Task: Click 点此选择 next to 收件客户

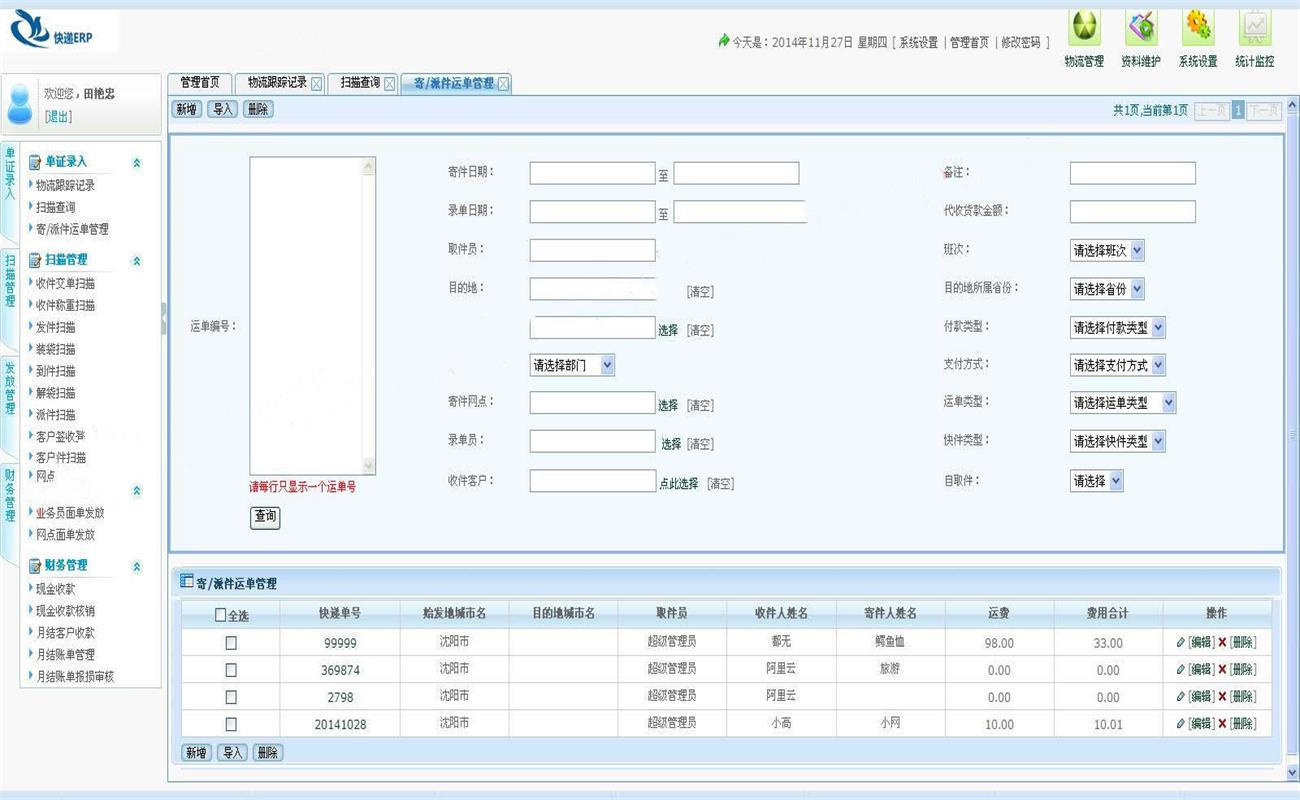Action: (x=678, y=483)
